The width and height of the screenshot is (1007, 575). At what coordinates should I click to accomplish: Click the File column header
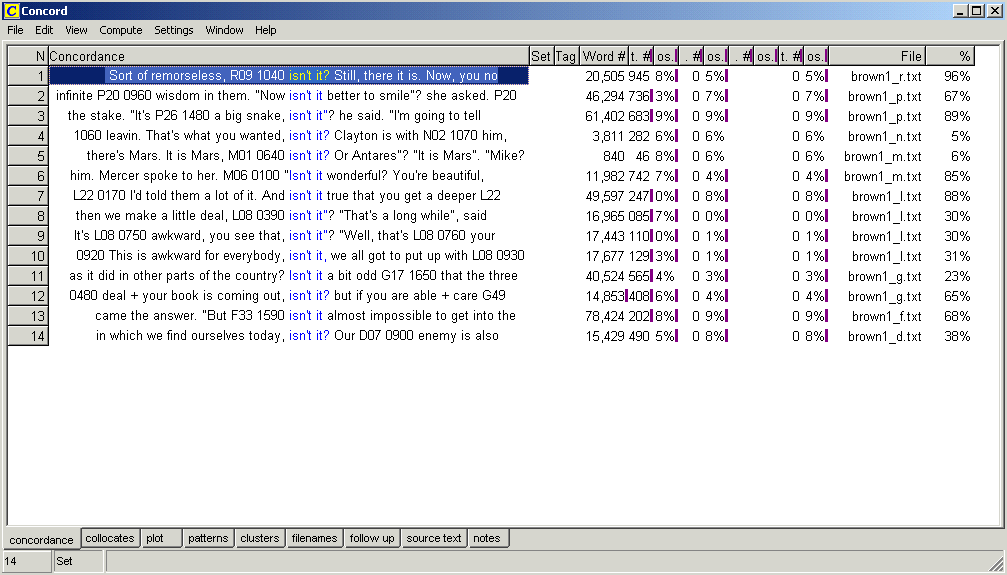[x=877, y=56]
